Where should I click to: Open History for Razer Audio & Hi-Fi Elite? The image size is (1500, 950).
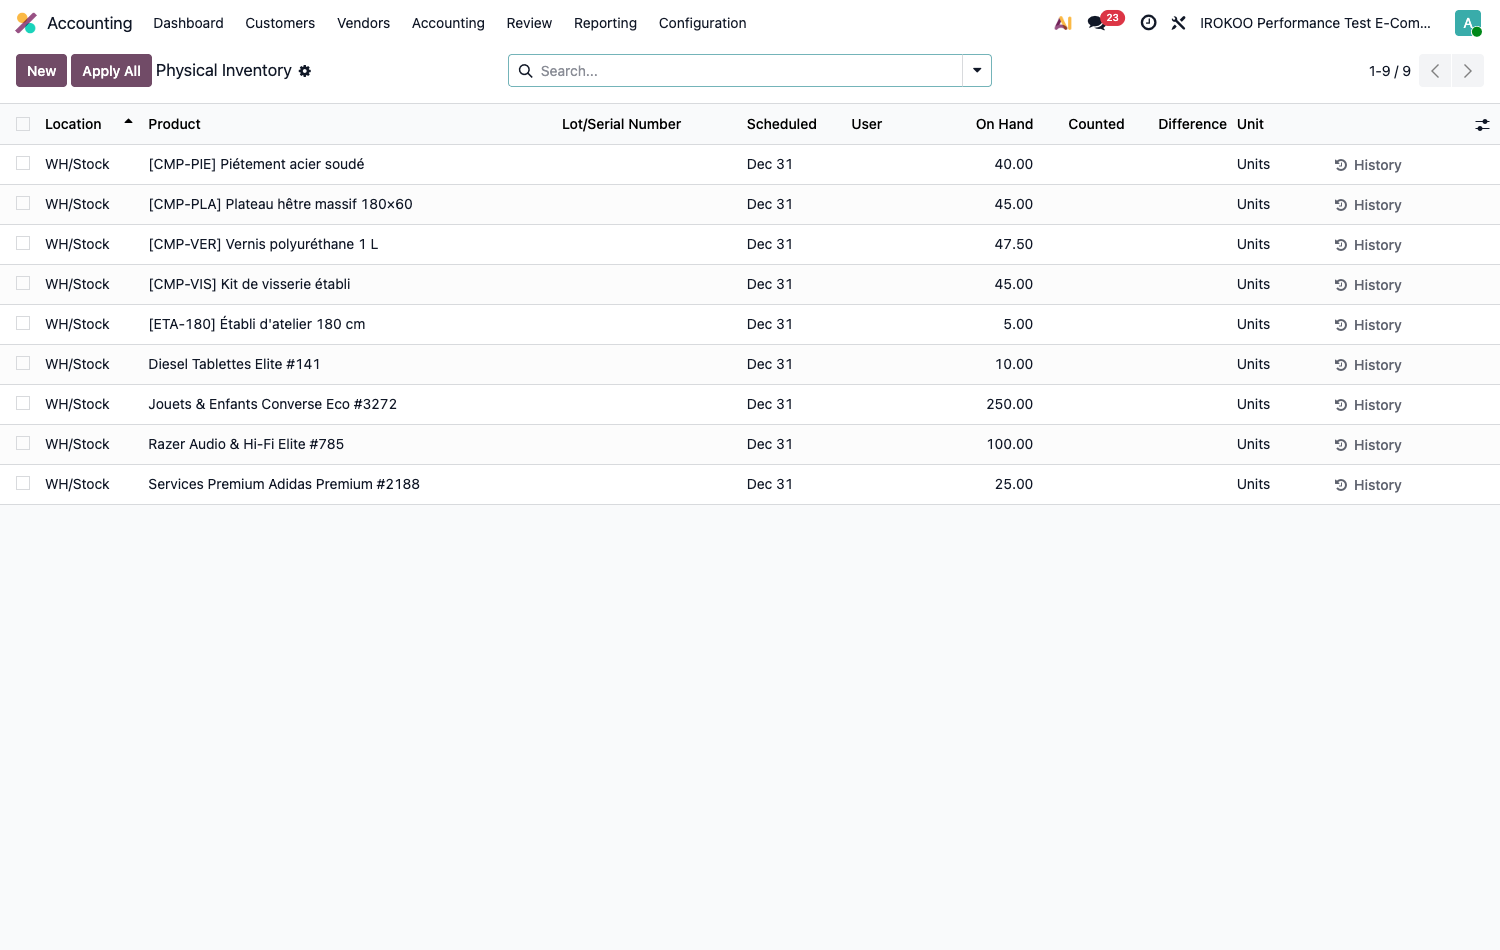(1367, 445)
